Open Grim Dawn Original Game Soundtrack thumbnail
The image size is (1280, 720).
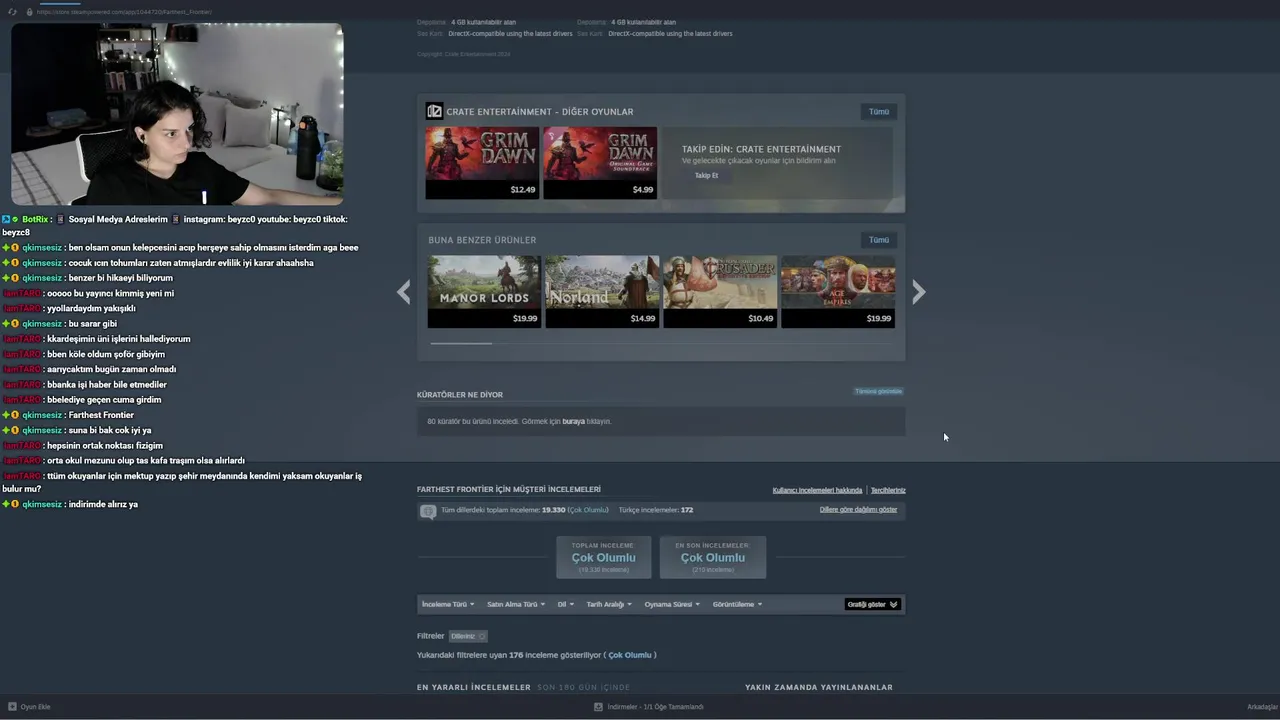pyautogui.click(x=600, y=162)
